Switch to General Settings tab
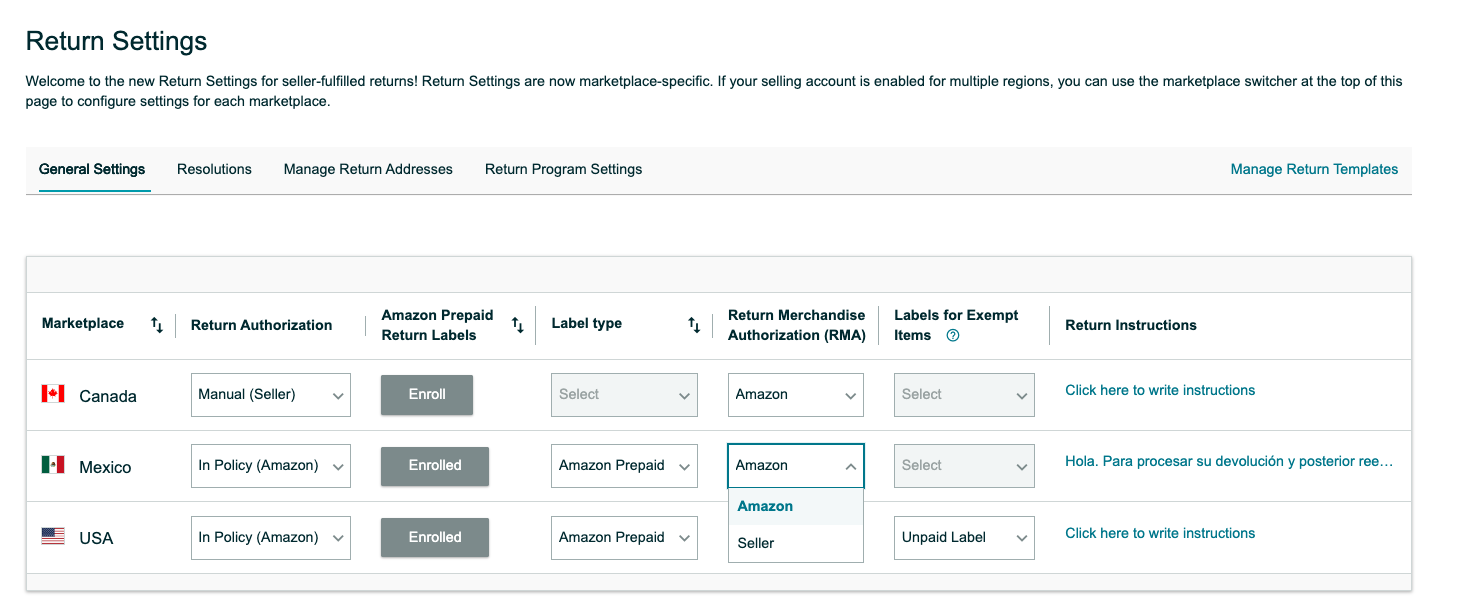This screenshot has height=612, width=1458. point(92,170)
